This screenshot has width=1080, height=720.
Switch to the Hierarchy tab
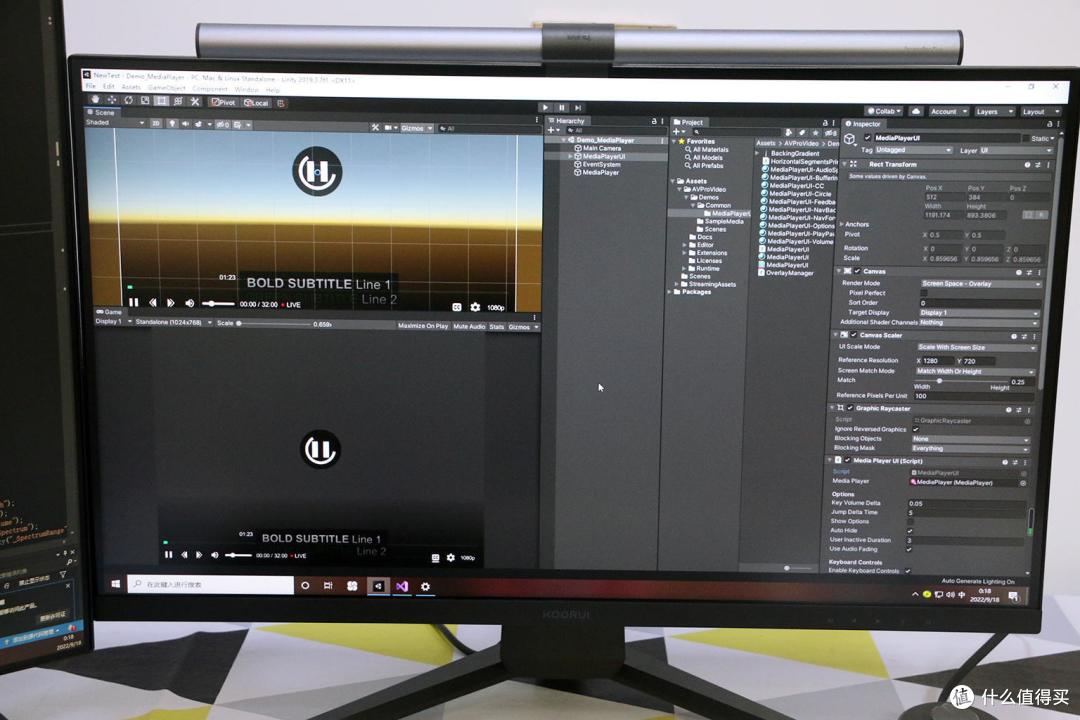(566, 121)
